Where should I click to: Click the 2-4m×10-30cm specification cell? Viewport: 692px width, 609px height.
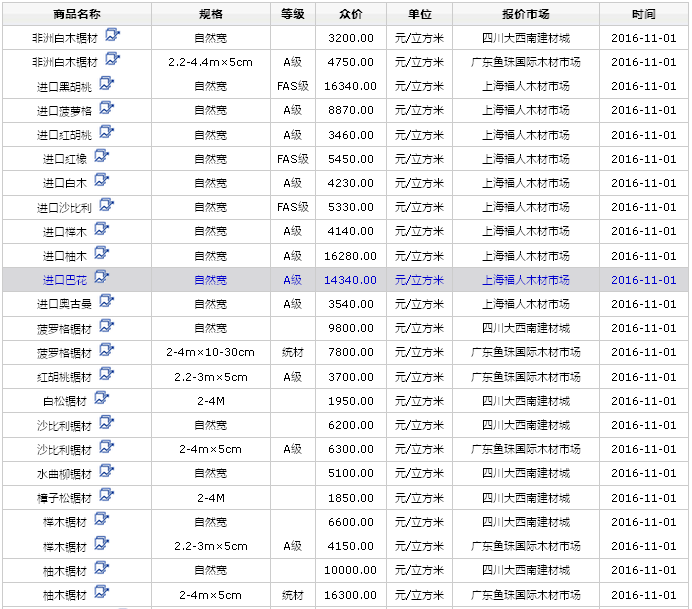click(210, 353)
